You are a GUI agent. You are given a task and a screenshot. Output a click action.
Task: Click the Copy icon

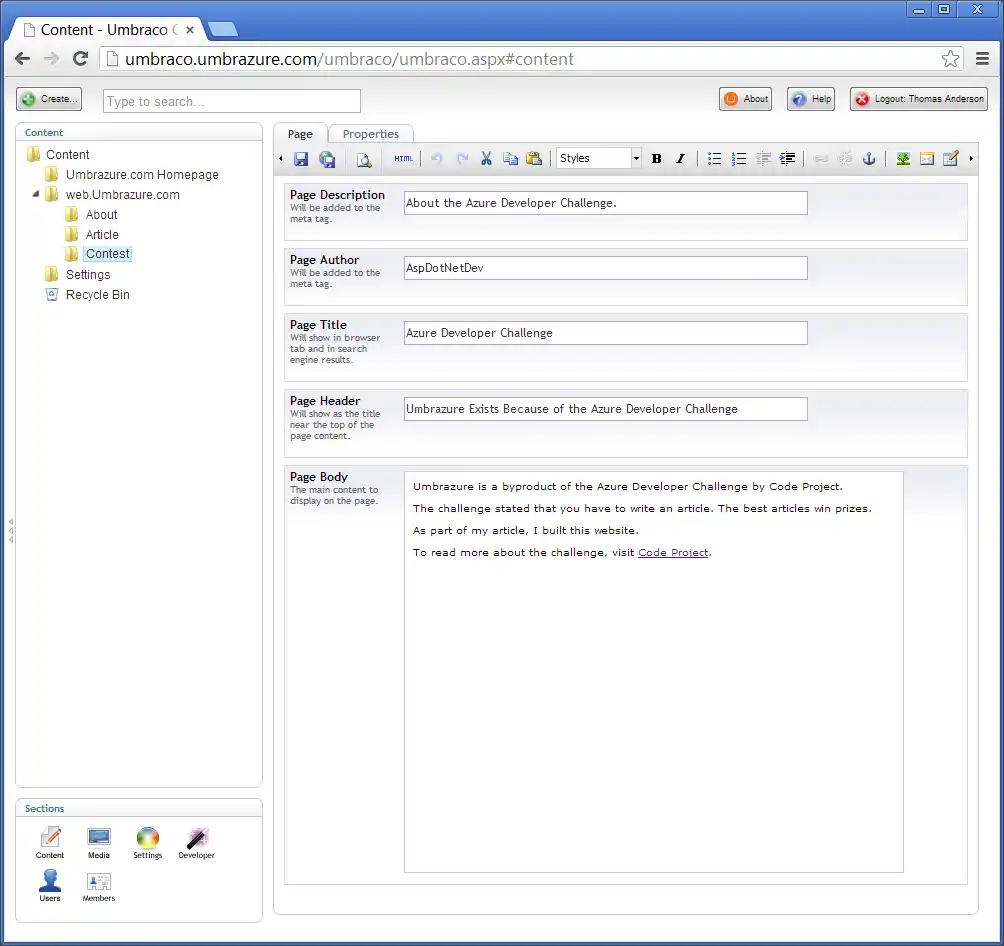coord(510,158)
